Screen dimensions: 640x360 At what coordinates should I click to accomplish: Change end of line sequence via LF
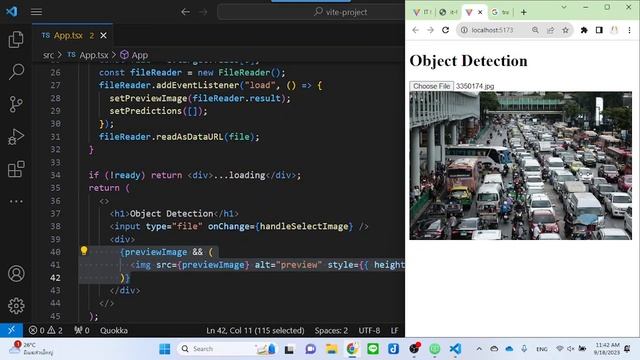(394, 330)
